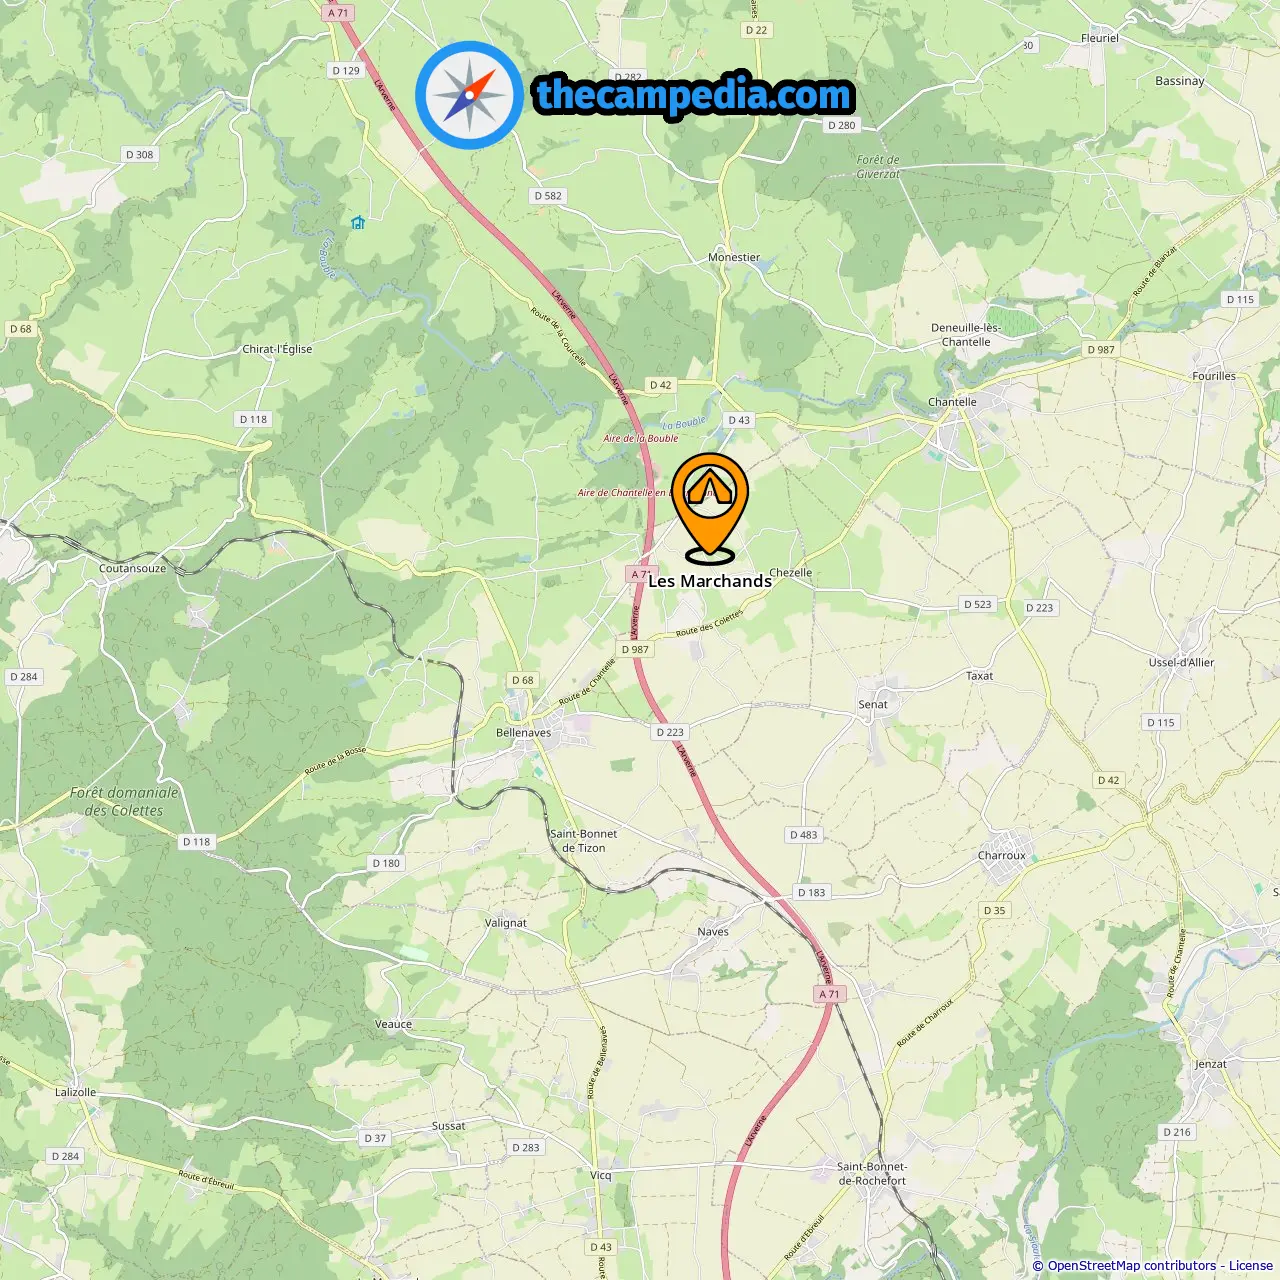Click the blue house marker icon
The height and width of the screenshot is (1280, 1280).
point(358,222)
